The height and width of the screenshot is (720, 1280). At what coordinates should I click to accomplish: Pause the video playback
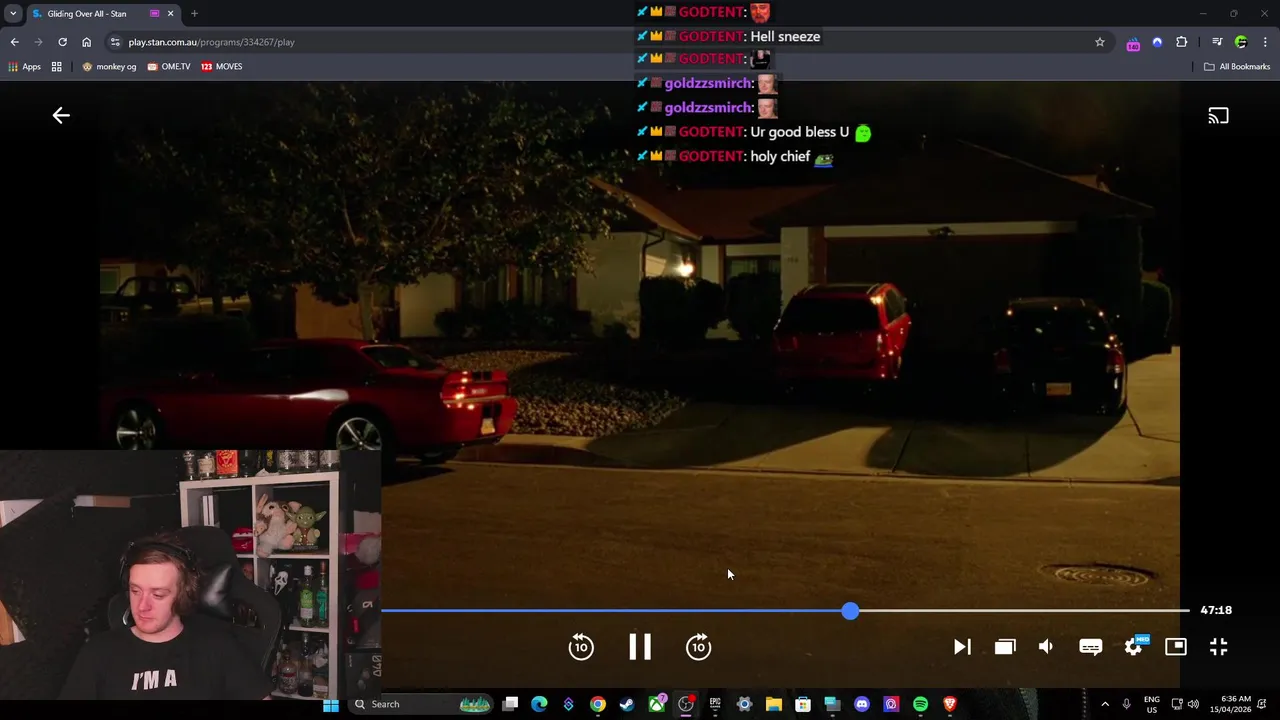pyautogui.click(x=640, y=647)
